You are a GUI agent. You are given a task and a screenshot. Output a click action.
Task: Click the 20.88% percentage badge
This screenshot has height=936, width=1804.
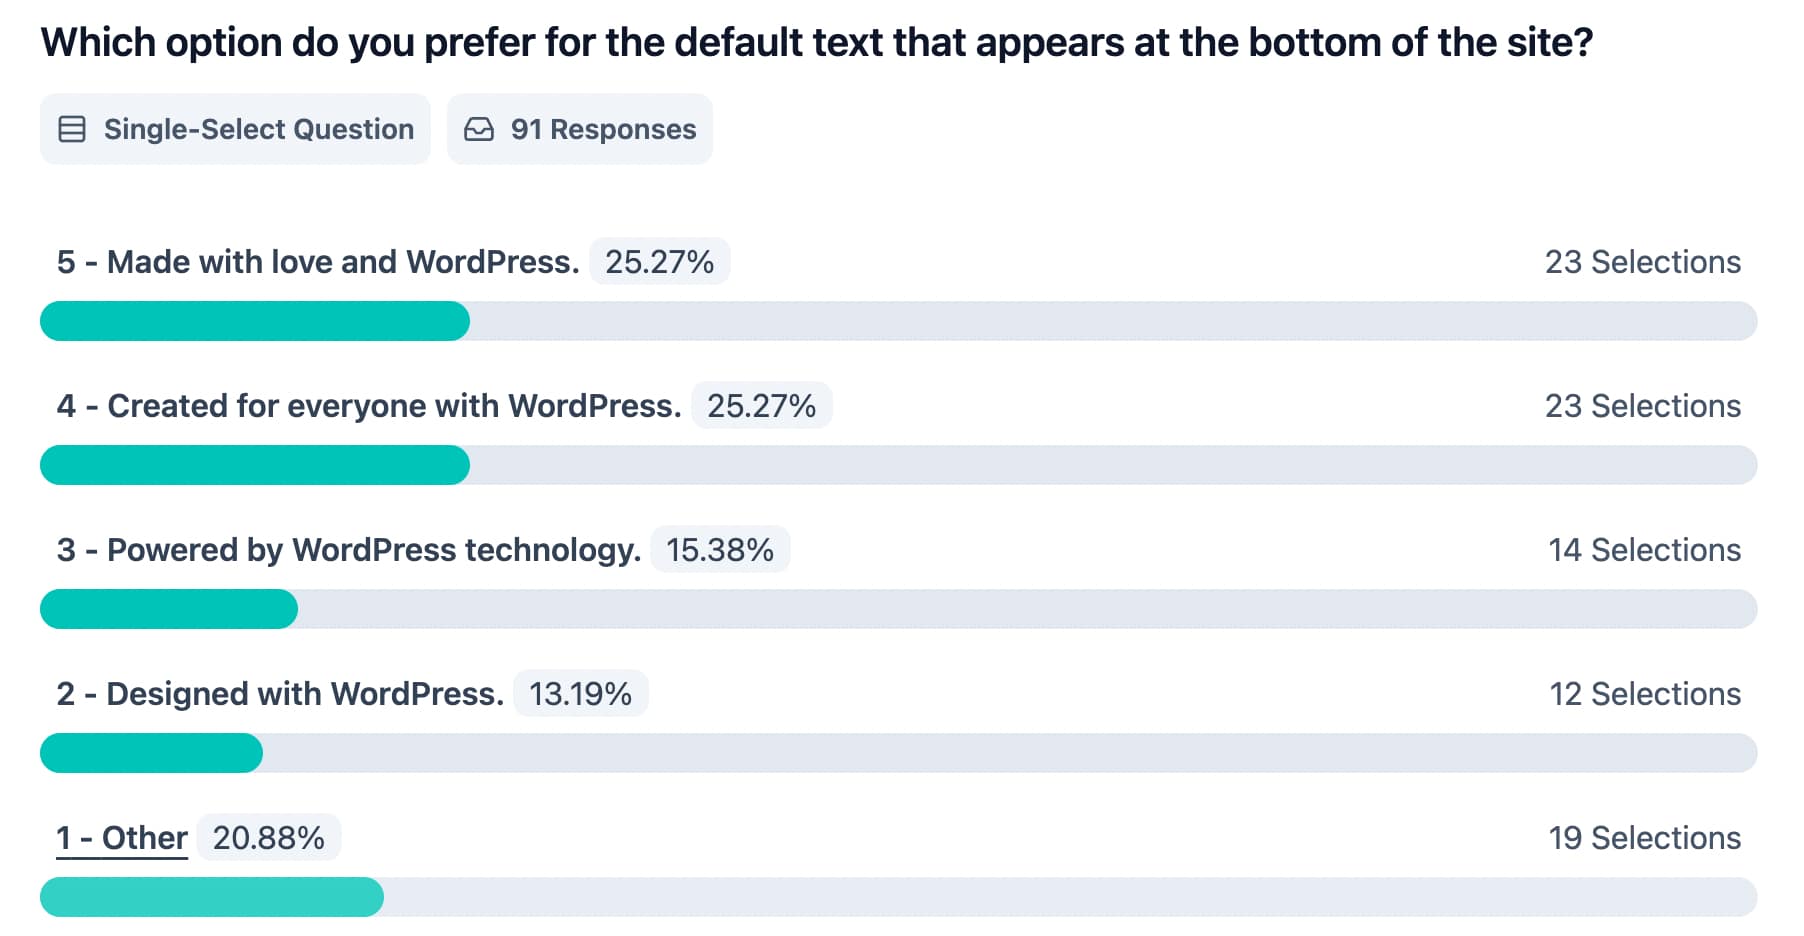(269, 838)
